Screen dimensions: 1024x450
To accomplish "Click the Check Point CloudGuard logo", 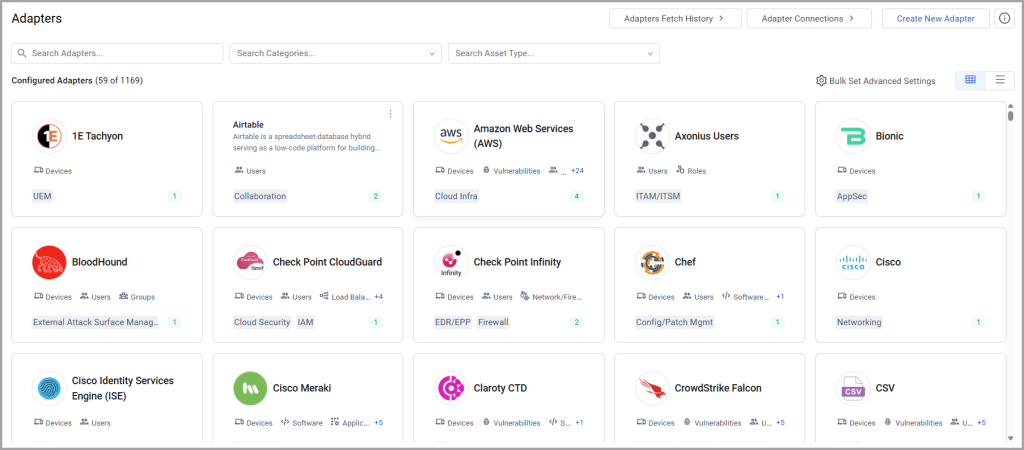I will [x=250, y=262].
